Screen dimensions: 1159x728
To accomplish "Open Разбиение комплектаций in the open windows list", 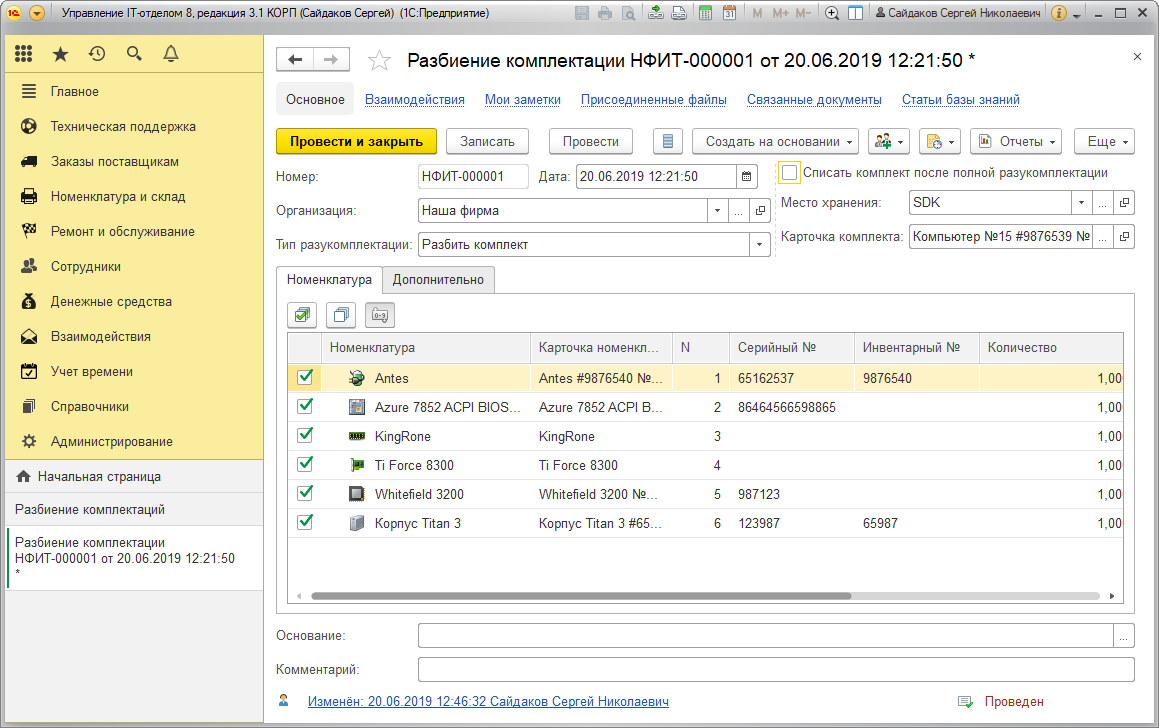I will (134, 509).
